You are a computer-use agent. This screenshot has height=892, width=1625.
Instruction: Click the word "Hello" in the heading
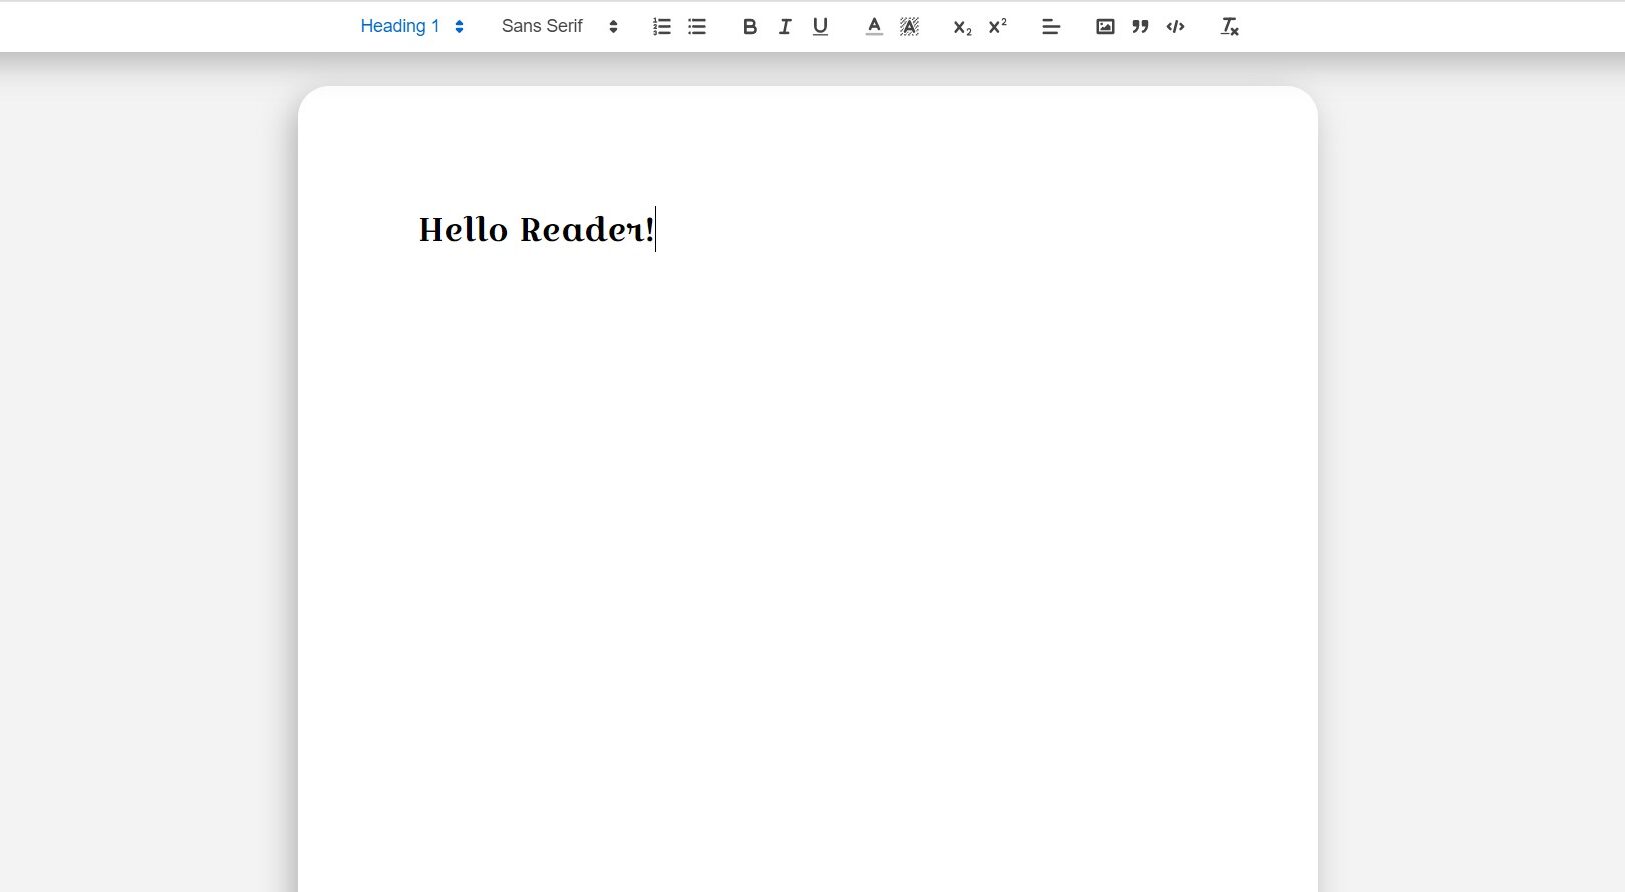click(x=463, y=230)
